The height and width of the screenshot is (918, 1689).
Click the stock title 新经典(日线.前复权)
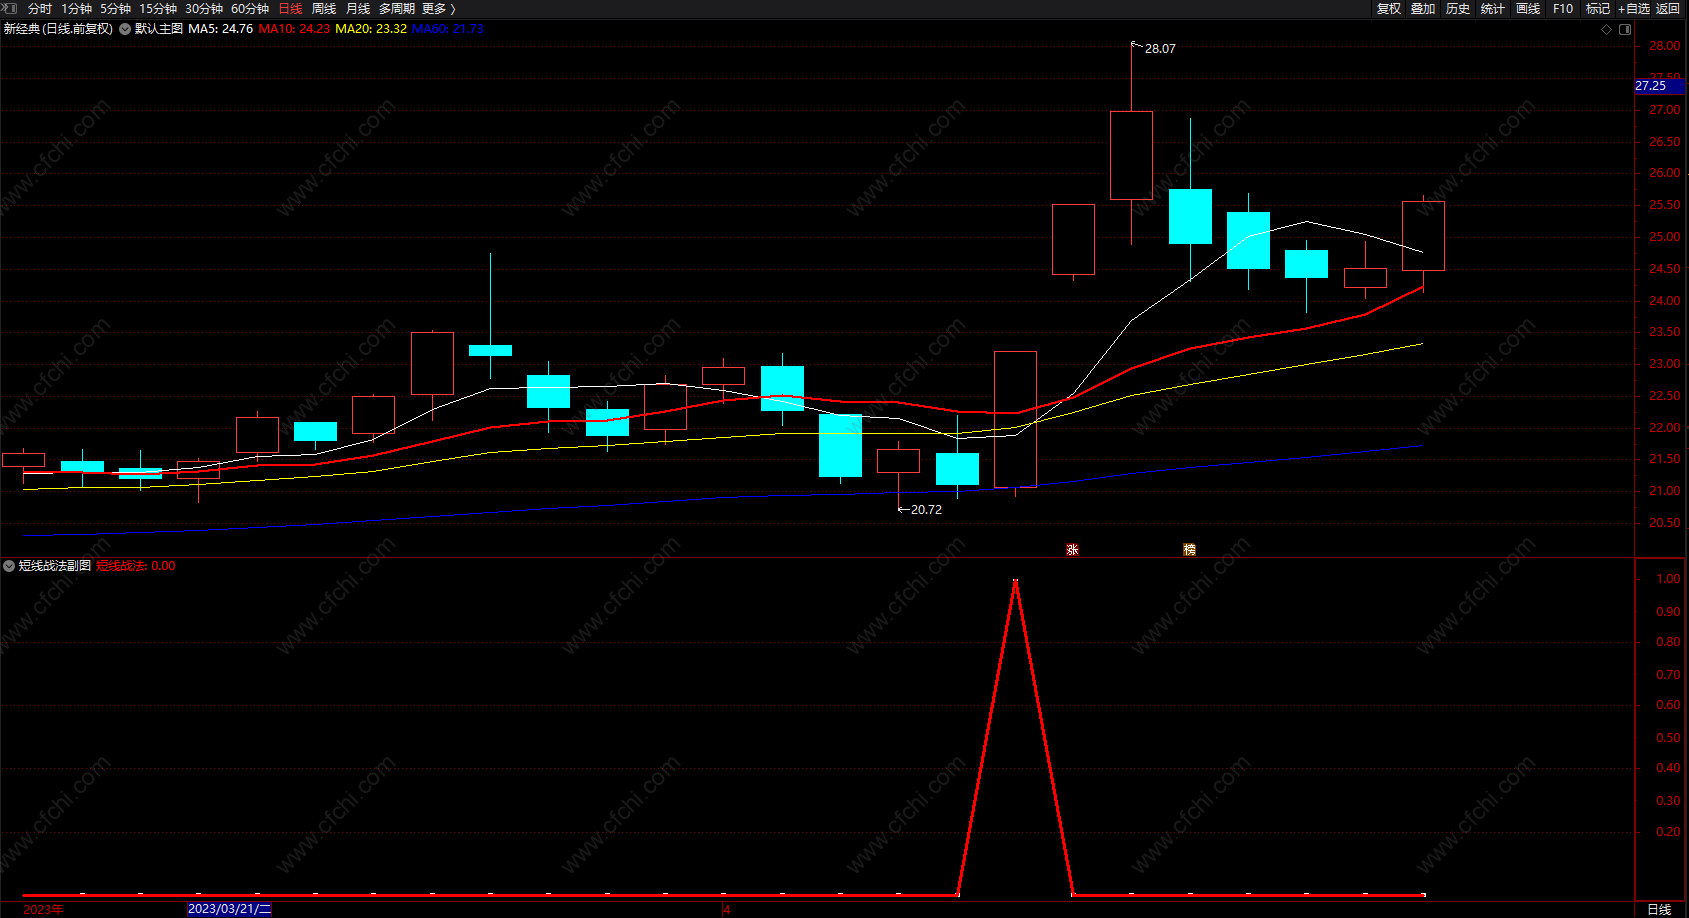58,29
